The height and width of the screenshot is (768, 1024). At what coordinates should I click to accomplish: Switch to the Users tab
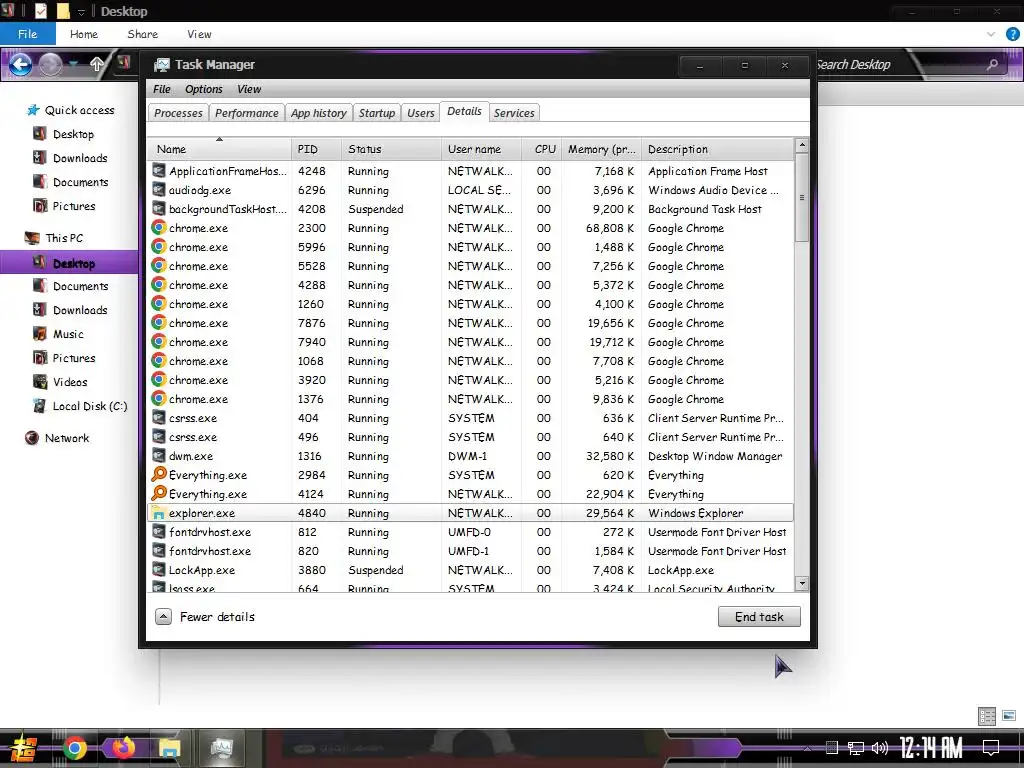click(x=421, y=113)
